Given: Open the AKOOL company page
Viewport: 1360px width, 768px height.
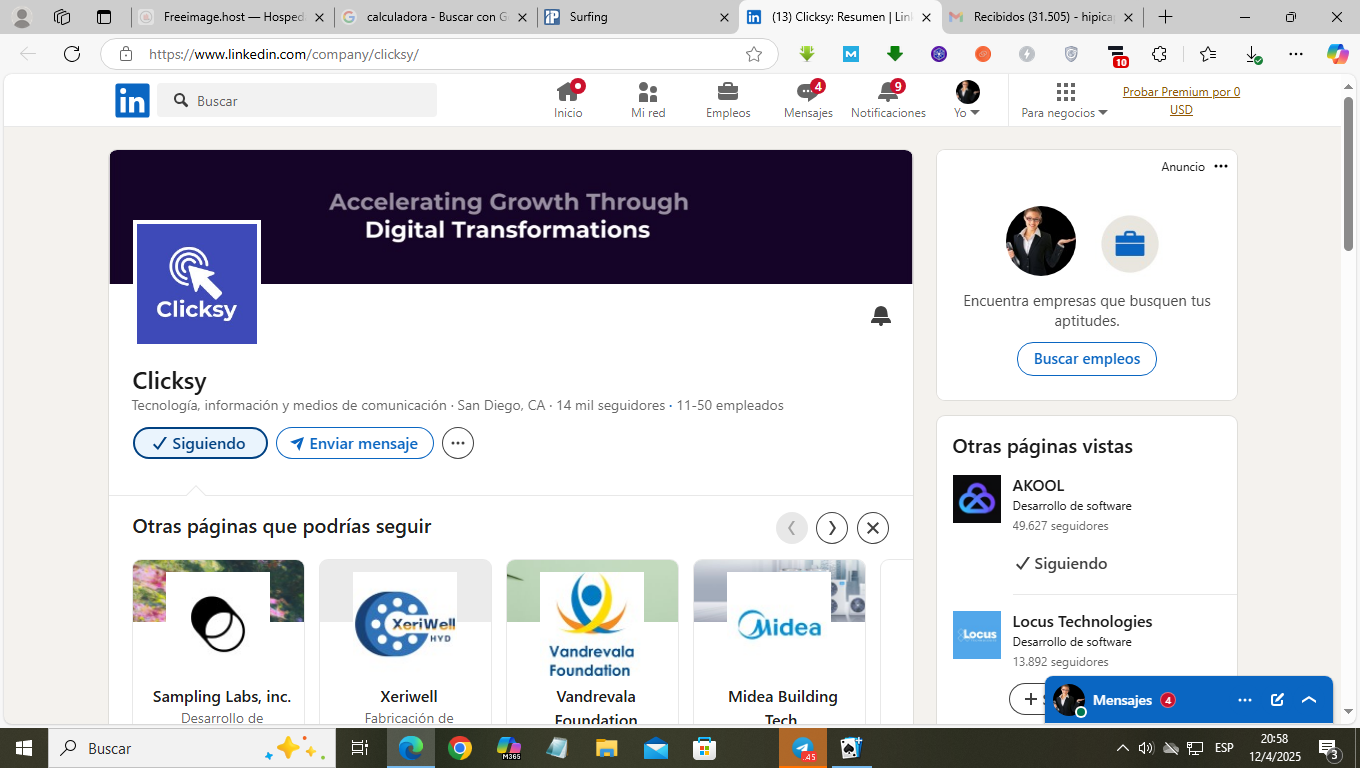Looking at the screenshot, I should point(1038,486).
